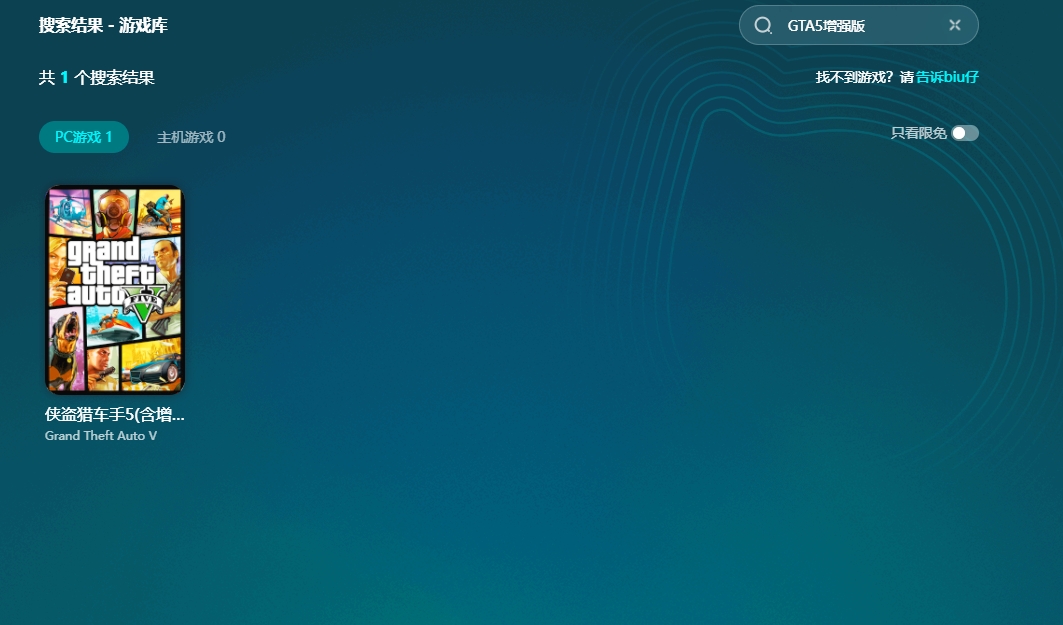Select the PC游戏 1 tab
This screenshot has width=1063, height=625.
(x=83, y=137)
